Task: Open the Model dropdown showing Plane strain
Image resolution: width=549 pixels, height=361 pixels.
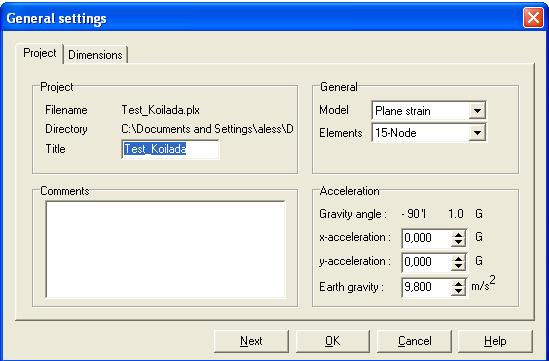Action: [429, 111]
